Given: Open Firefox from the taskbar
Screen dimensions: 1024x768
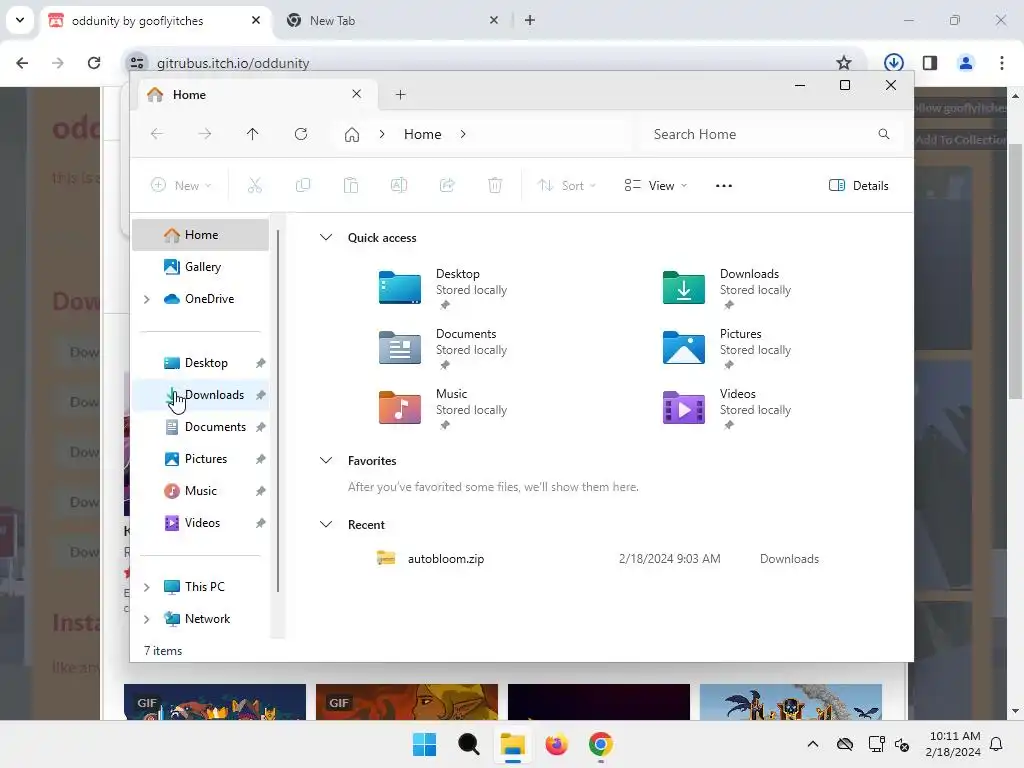Looking at the screenshot, I should 556,744.
